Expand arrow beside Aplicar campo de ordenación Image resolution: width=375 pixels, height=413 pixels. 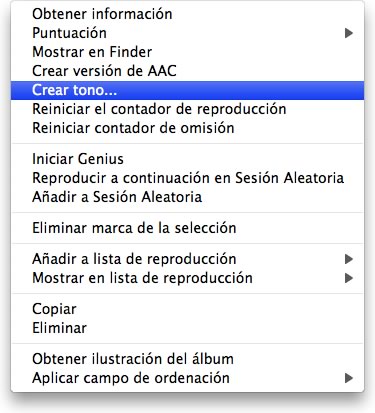[x=349, y=378]
